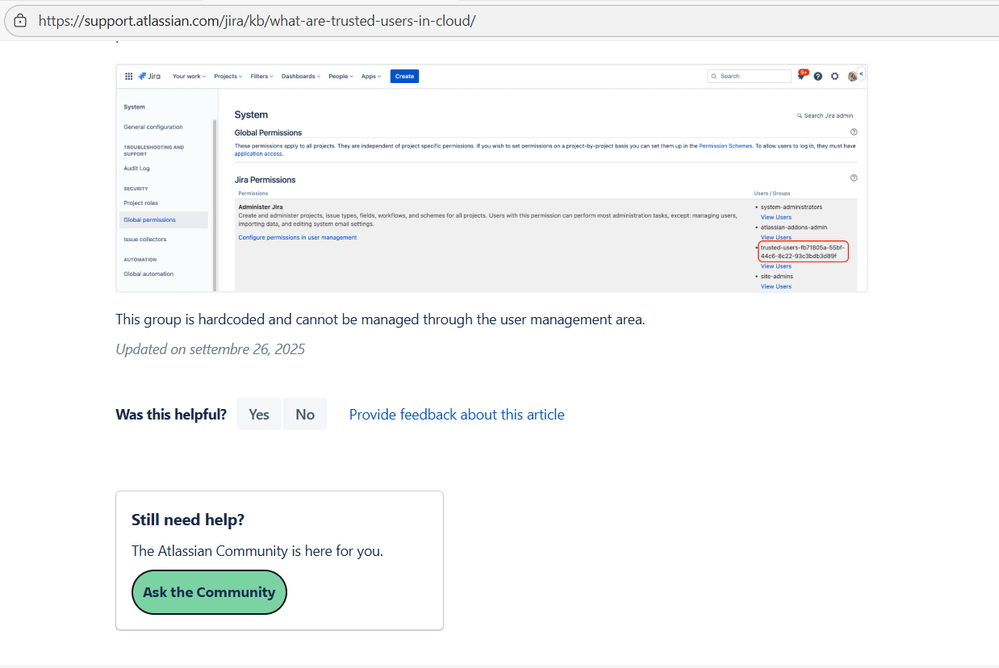The width and height of the screenshot is (999, 668).
Task: Open the application access link in screenshot
Action: point(258,154)
